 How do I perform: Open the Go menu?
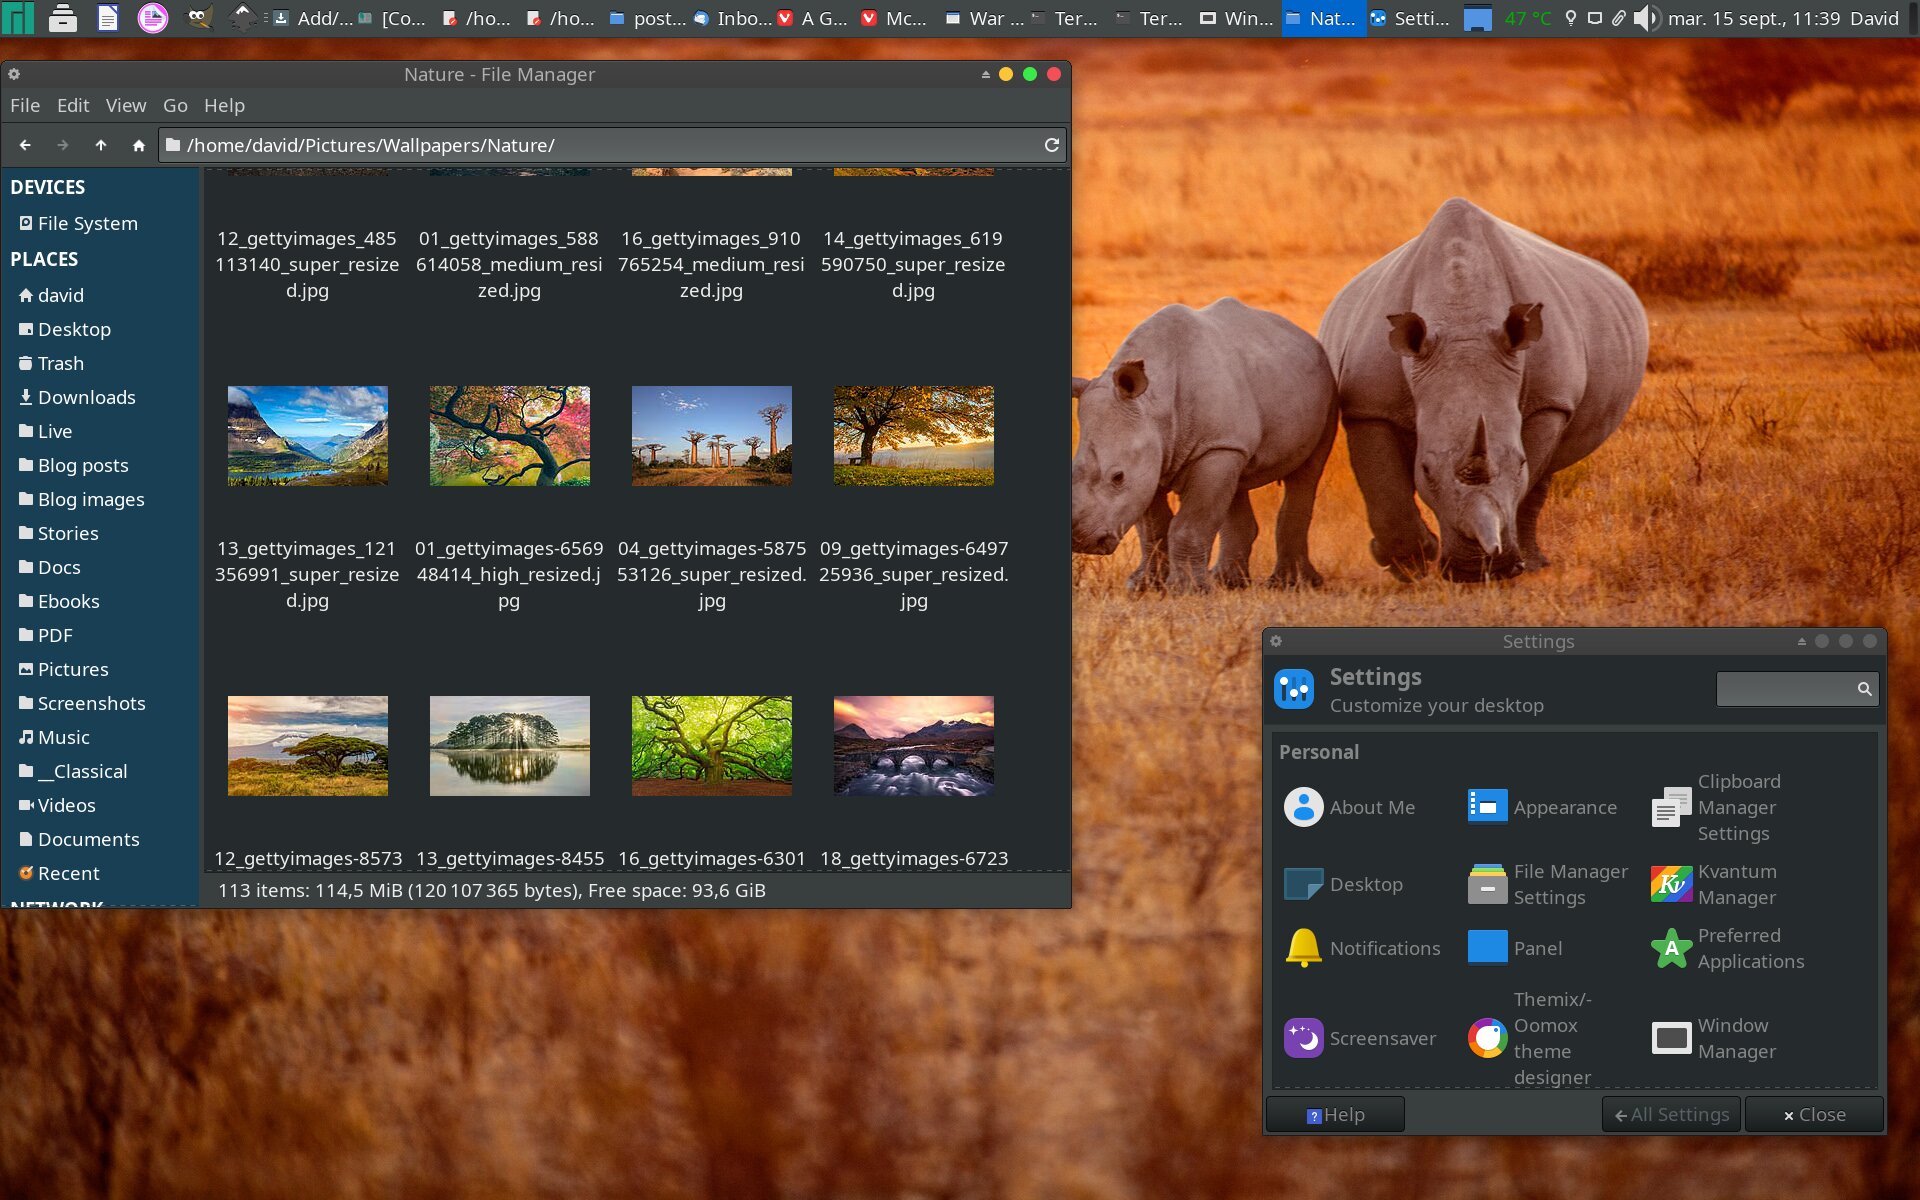(175, 105)
